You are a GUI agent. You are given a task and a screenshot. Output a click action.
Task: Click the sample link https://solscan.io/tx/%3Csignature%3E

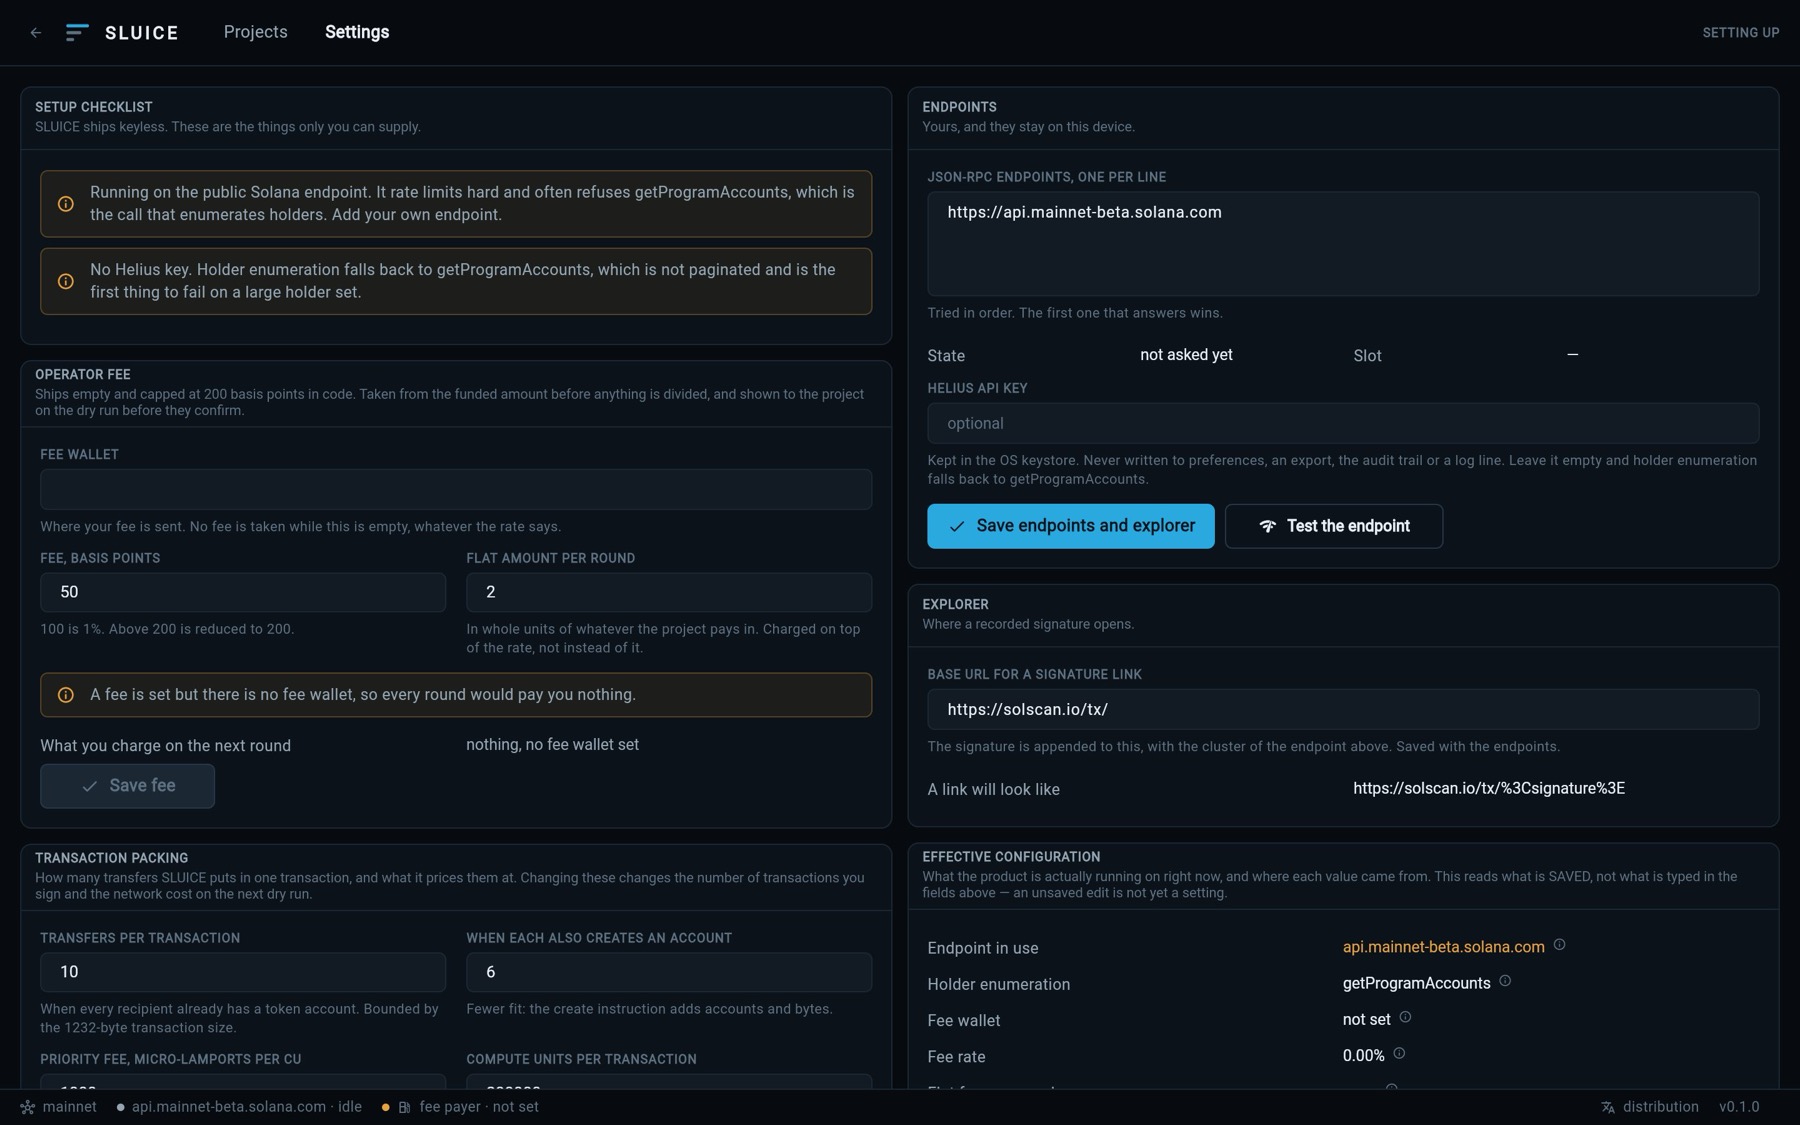(1489, 789)
